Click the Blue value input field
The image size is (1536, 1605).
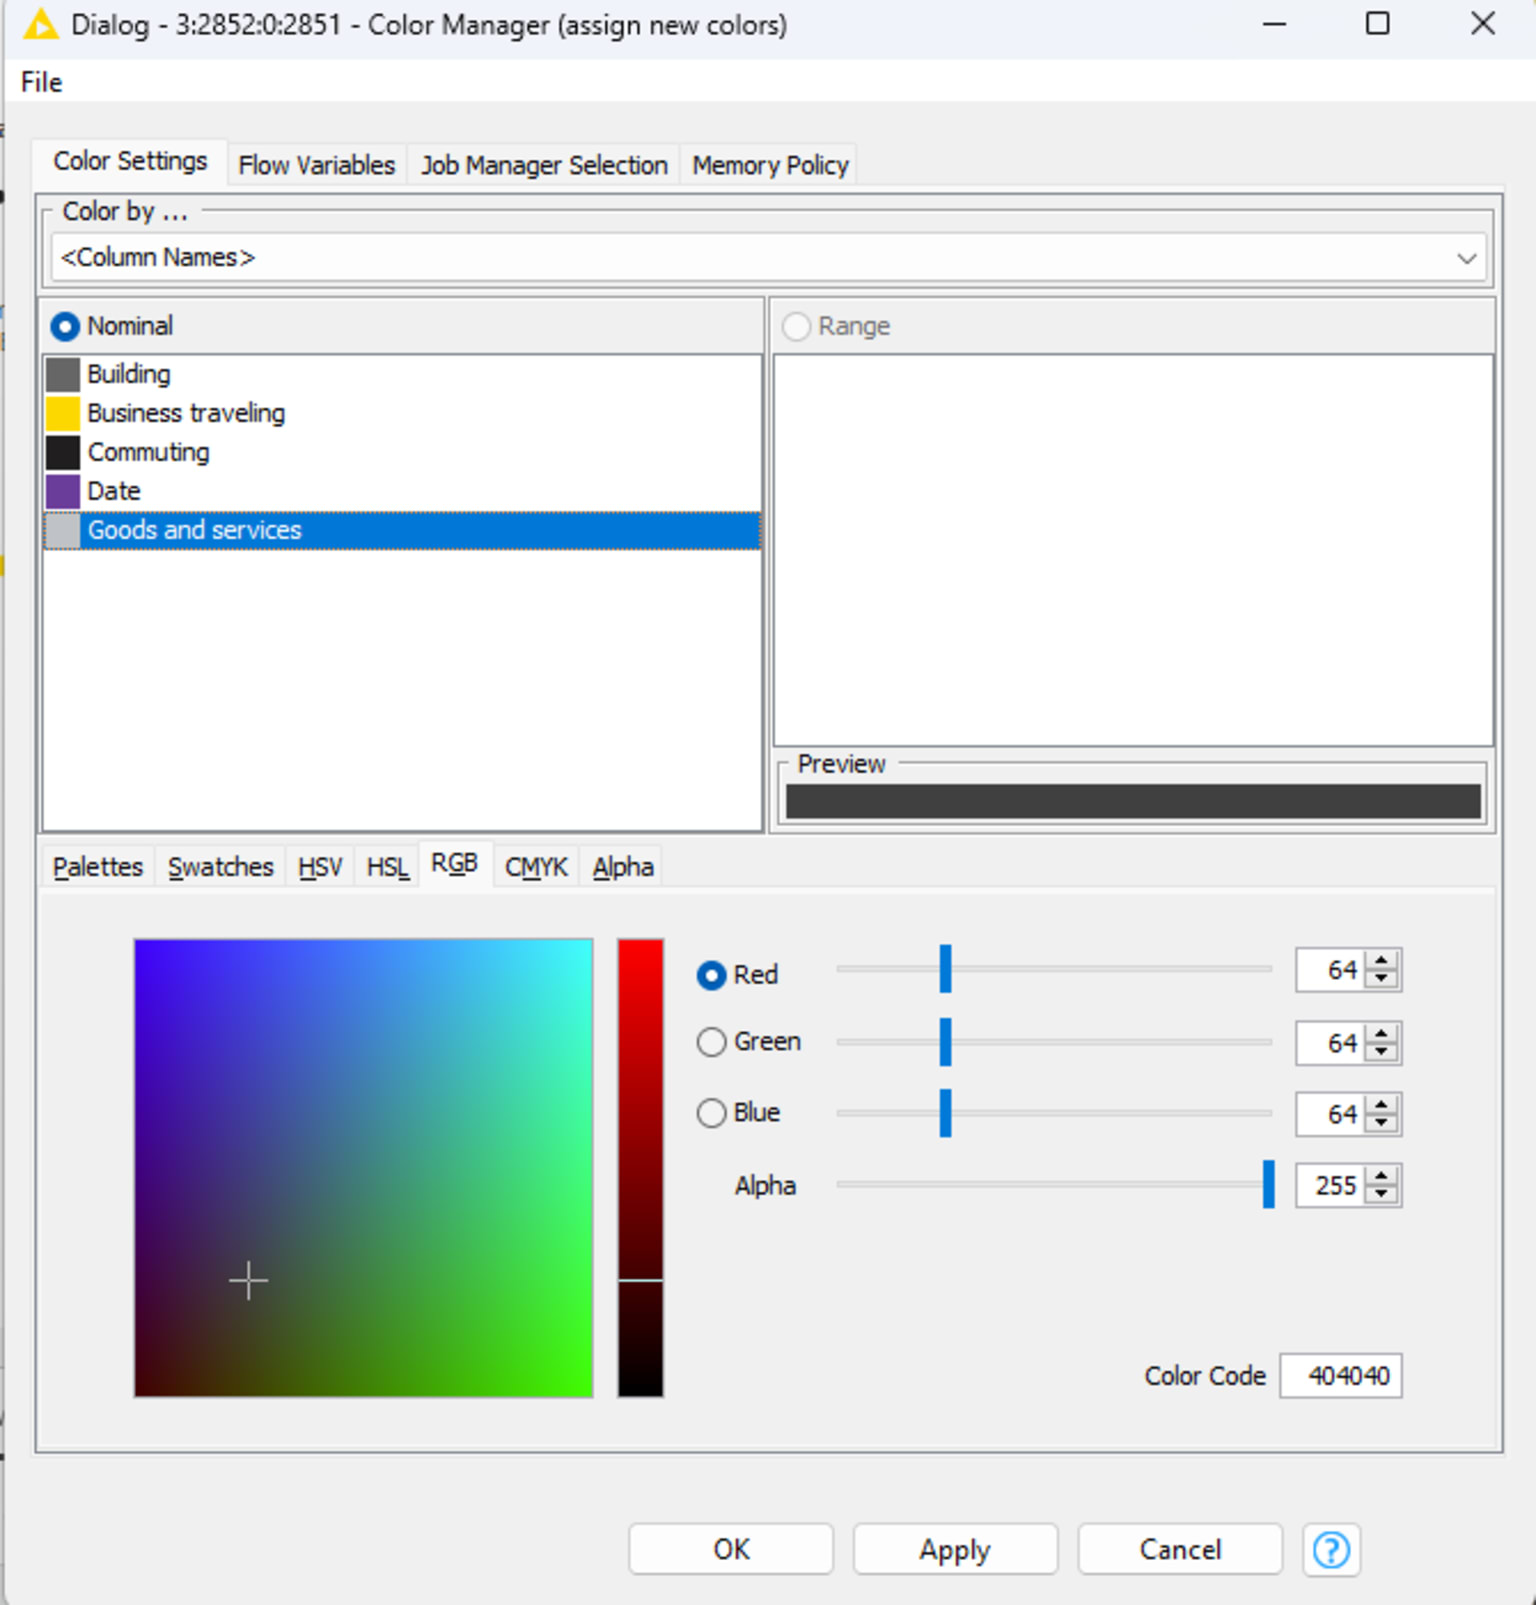(1331, 1114)
